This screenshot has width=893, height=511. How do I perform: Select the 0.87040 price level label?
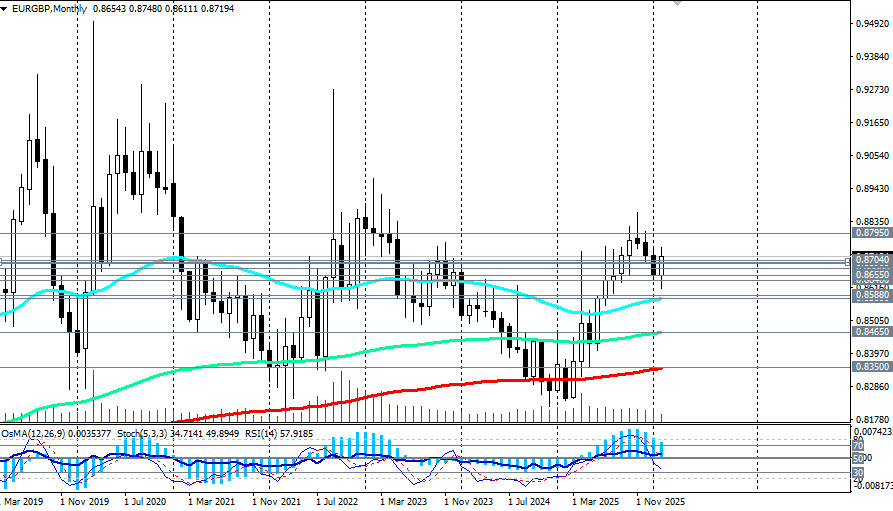(872, 260)
